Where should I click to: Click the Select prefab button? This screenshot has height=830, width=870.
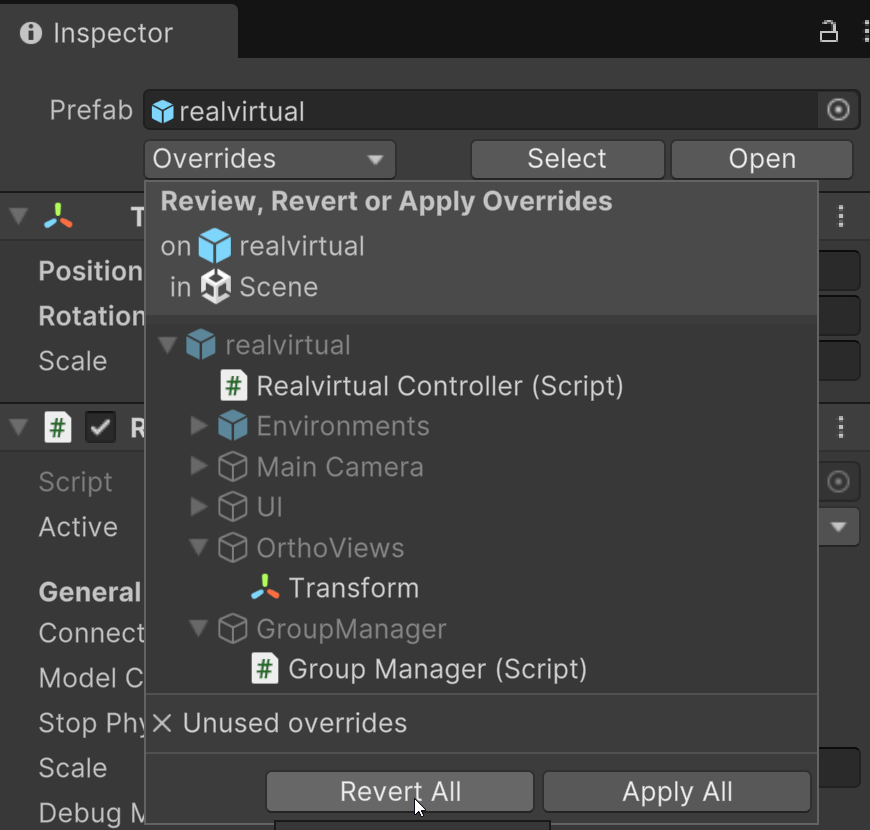tap(567, 159)
